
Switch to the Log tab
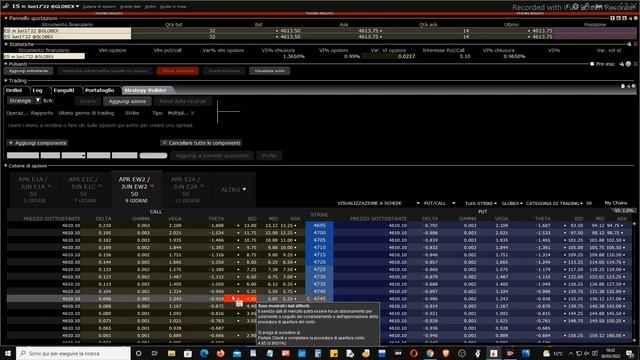click(x=38, y=90)
